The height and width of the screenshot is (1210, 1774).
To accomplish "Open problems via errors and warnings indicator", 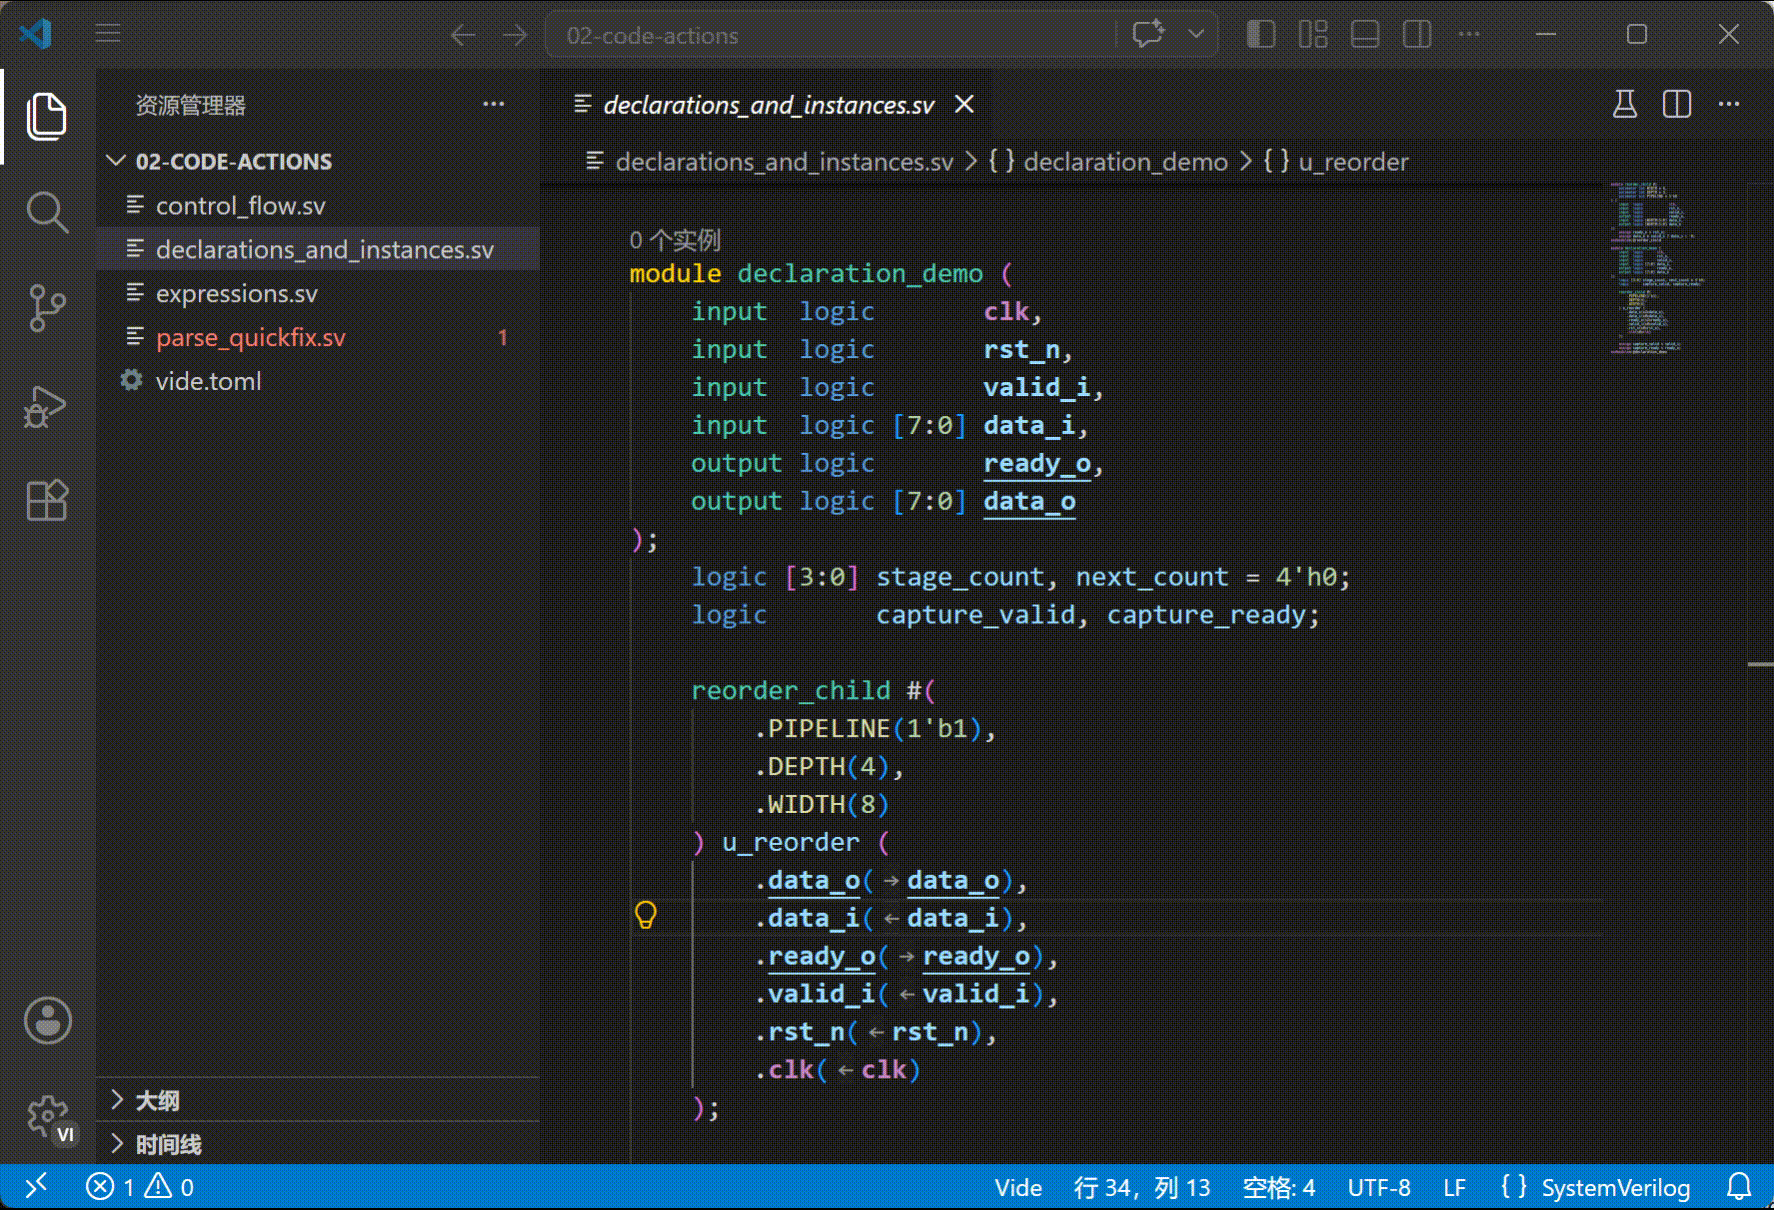I will (140, 1187).
